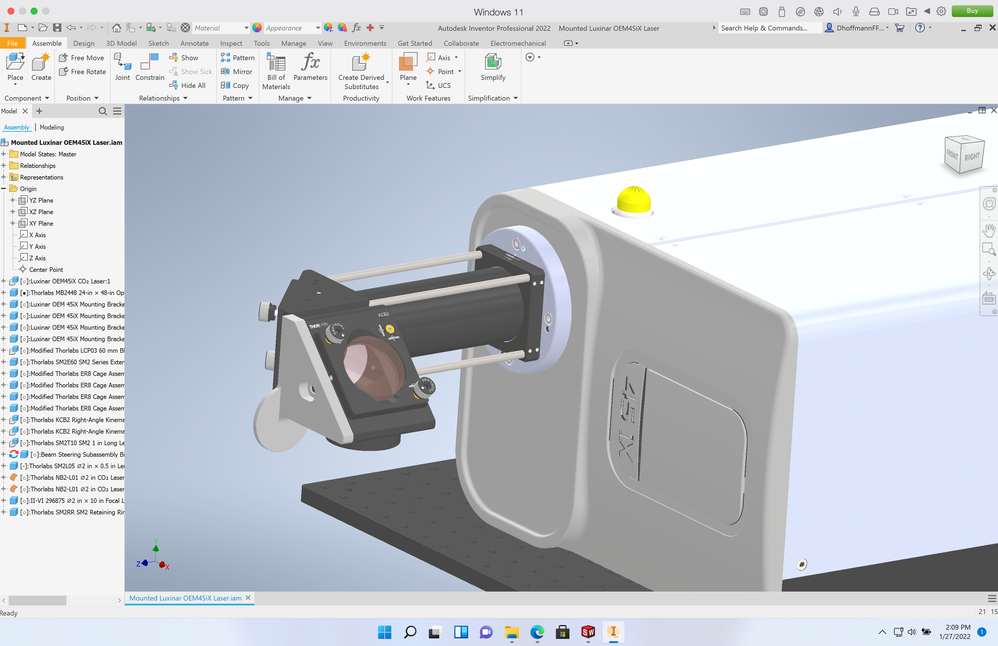Open SolidWorks from the taskbar
Viewport: 998px width, 646px height.
[x=588, y=632]
